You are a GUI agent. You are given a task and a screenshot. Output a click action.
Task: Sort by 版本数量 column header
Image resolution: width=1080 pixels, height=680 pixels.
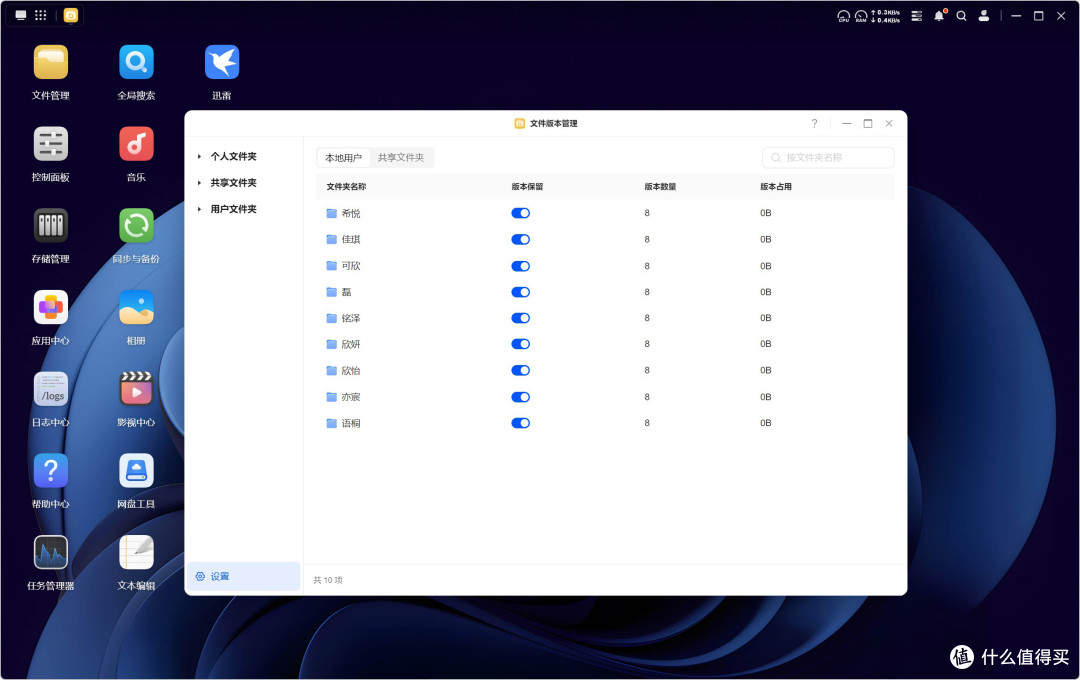(660, 187)
